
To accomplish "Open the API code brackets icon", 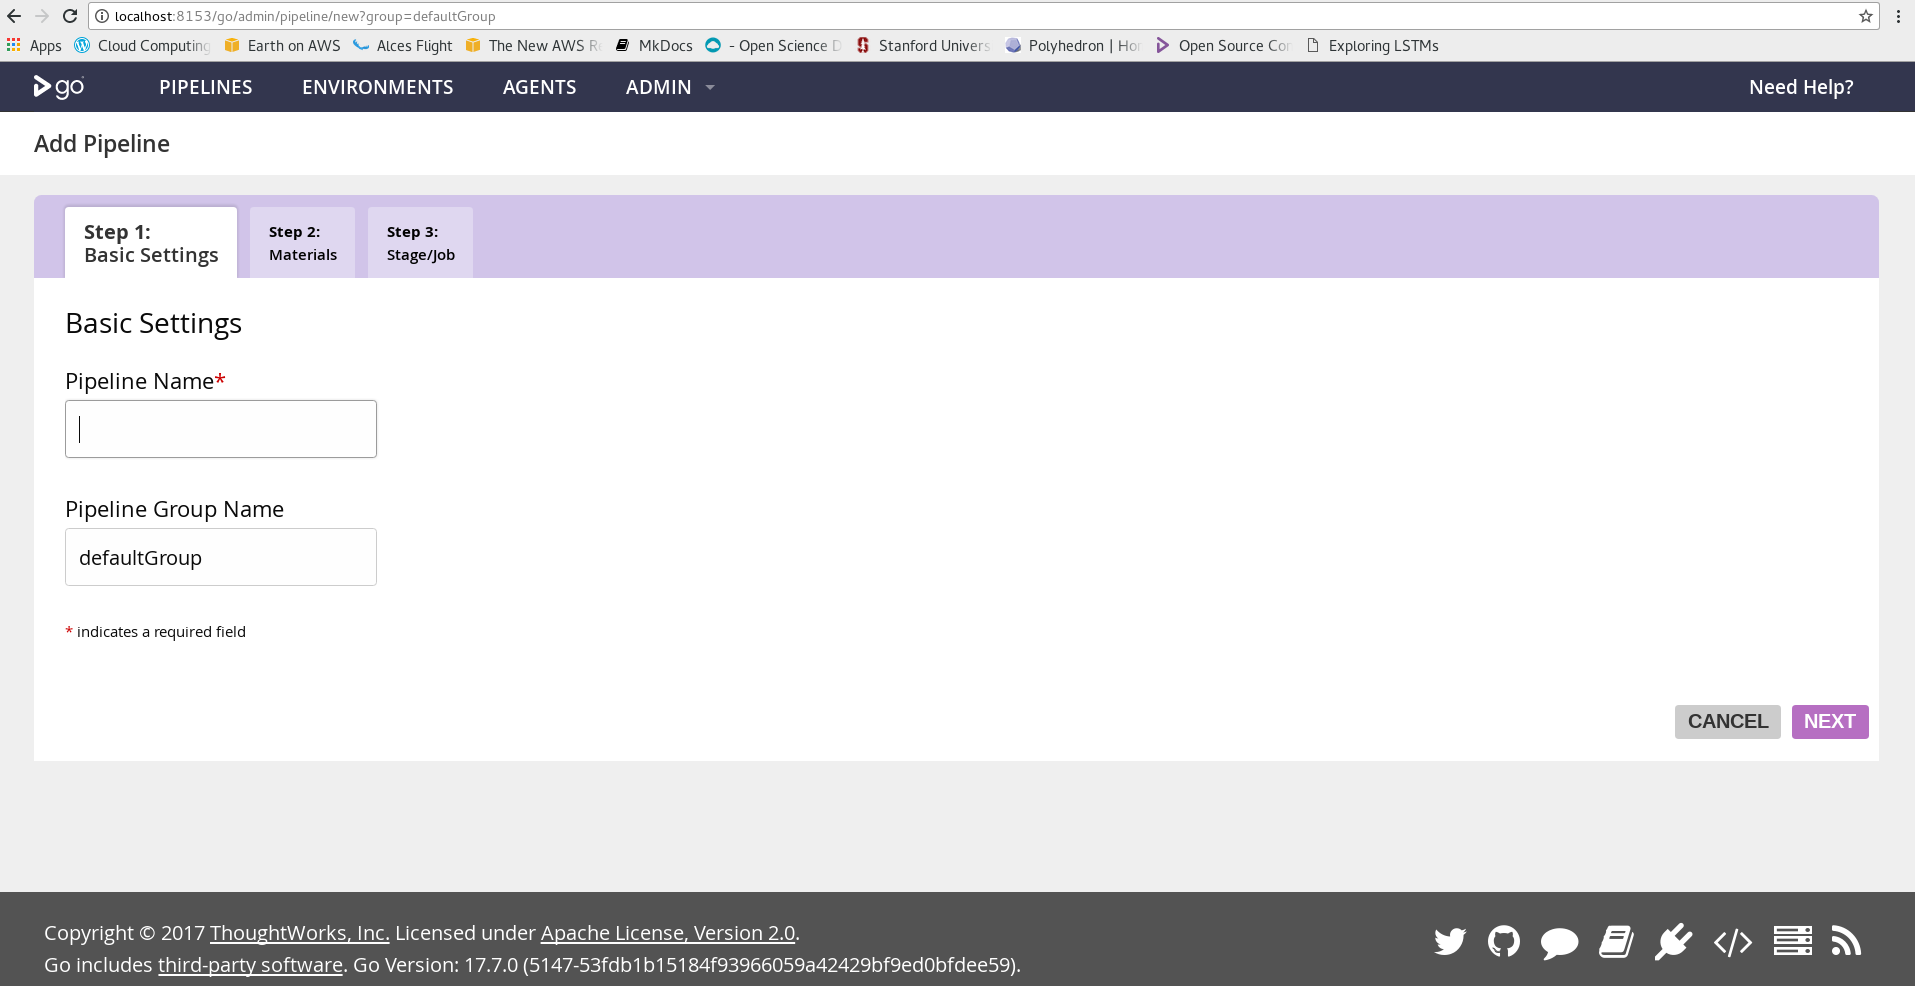I will (x=1732, y=942).
